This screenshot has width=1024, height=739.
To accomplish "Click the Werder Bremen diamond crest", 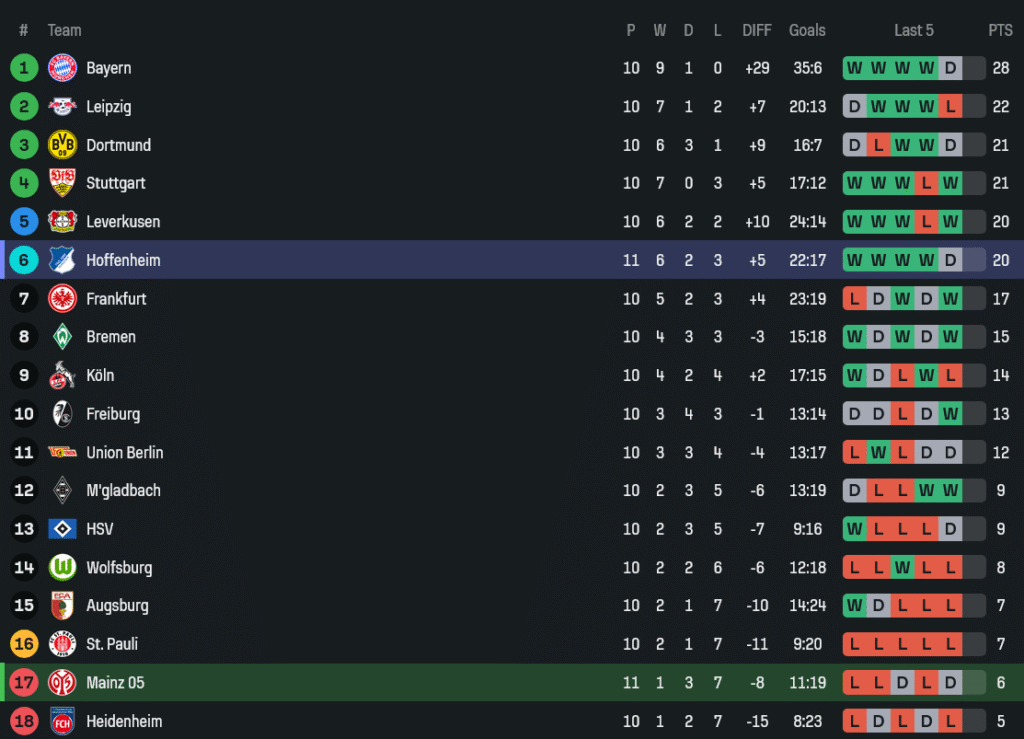I will 62,337.
